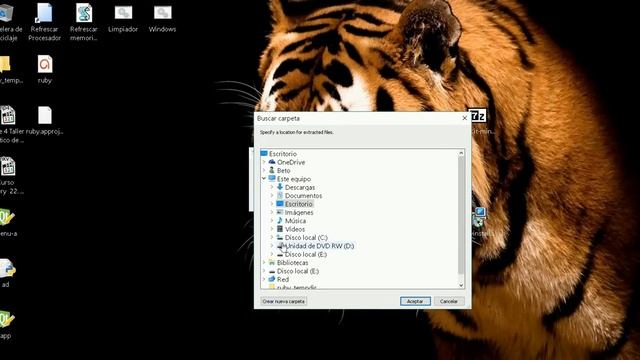Viewport: 640px width, 360px height.
Task: Click the tree scrollbar up arrow
Action: pyautogui.click(x=461, y=153)
